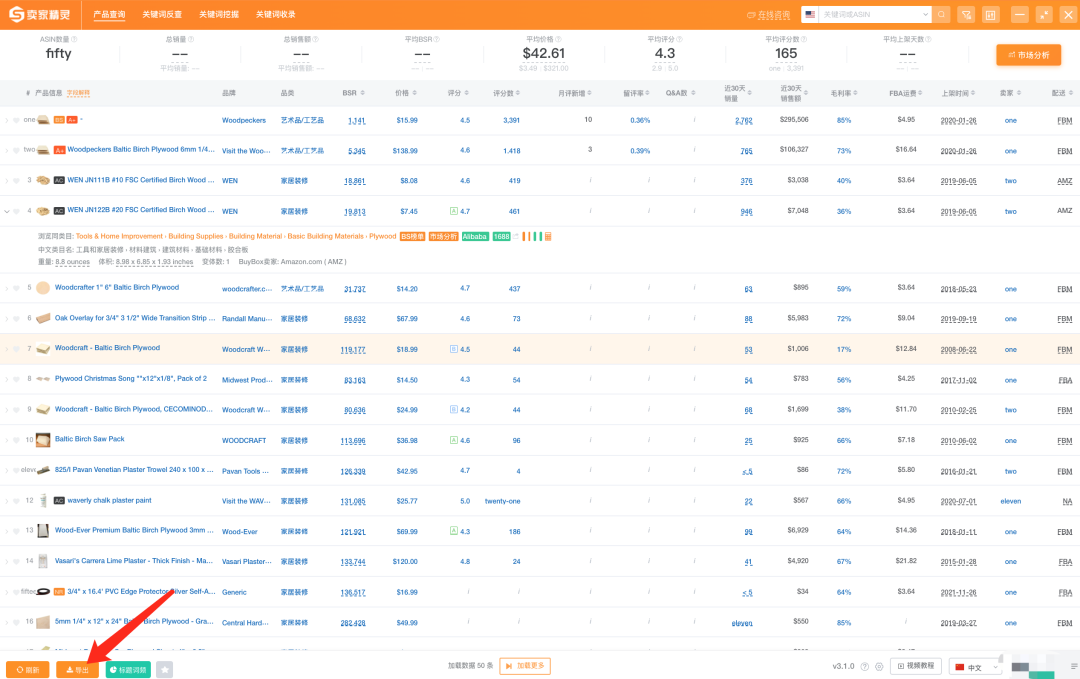The height and width of the screenshot is (679, 1080).
Task: Click the search magnifier icon
Action: pos(941,15)
